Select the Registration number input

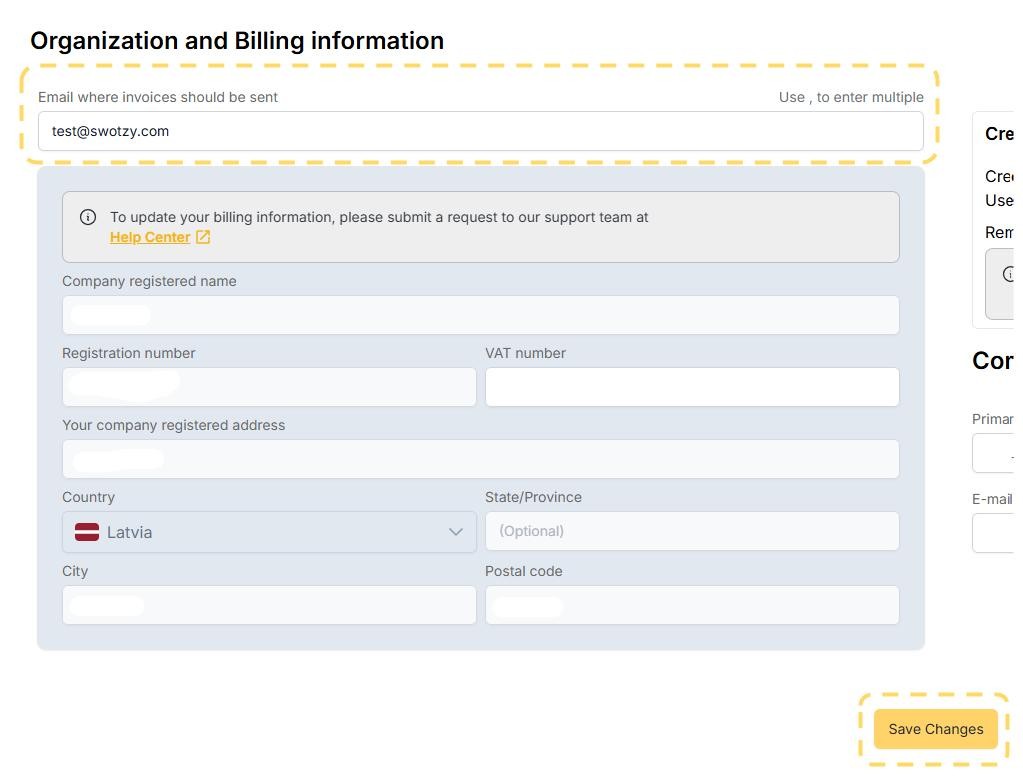(269, 387)
